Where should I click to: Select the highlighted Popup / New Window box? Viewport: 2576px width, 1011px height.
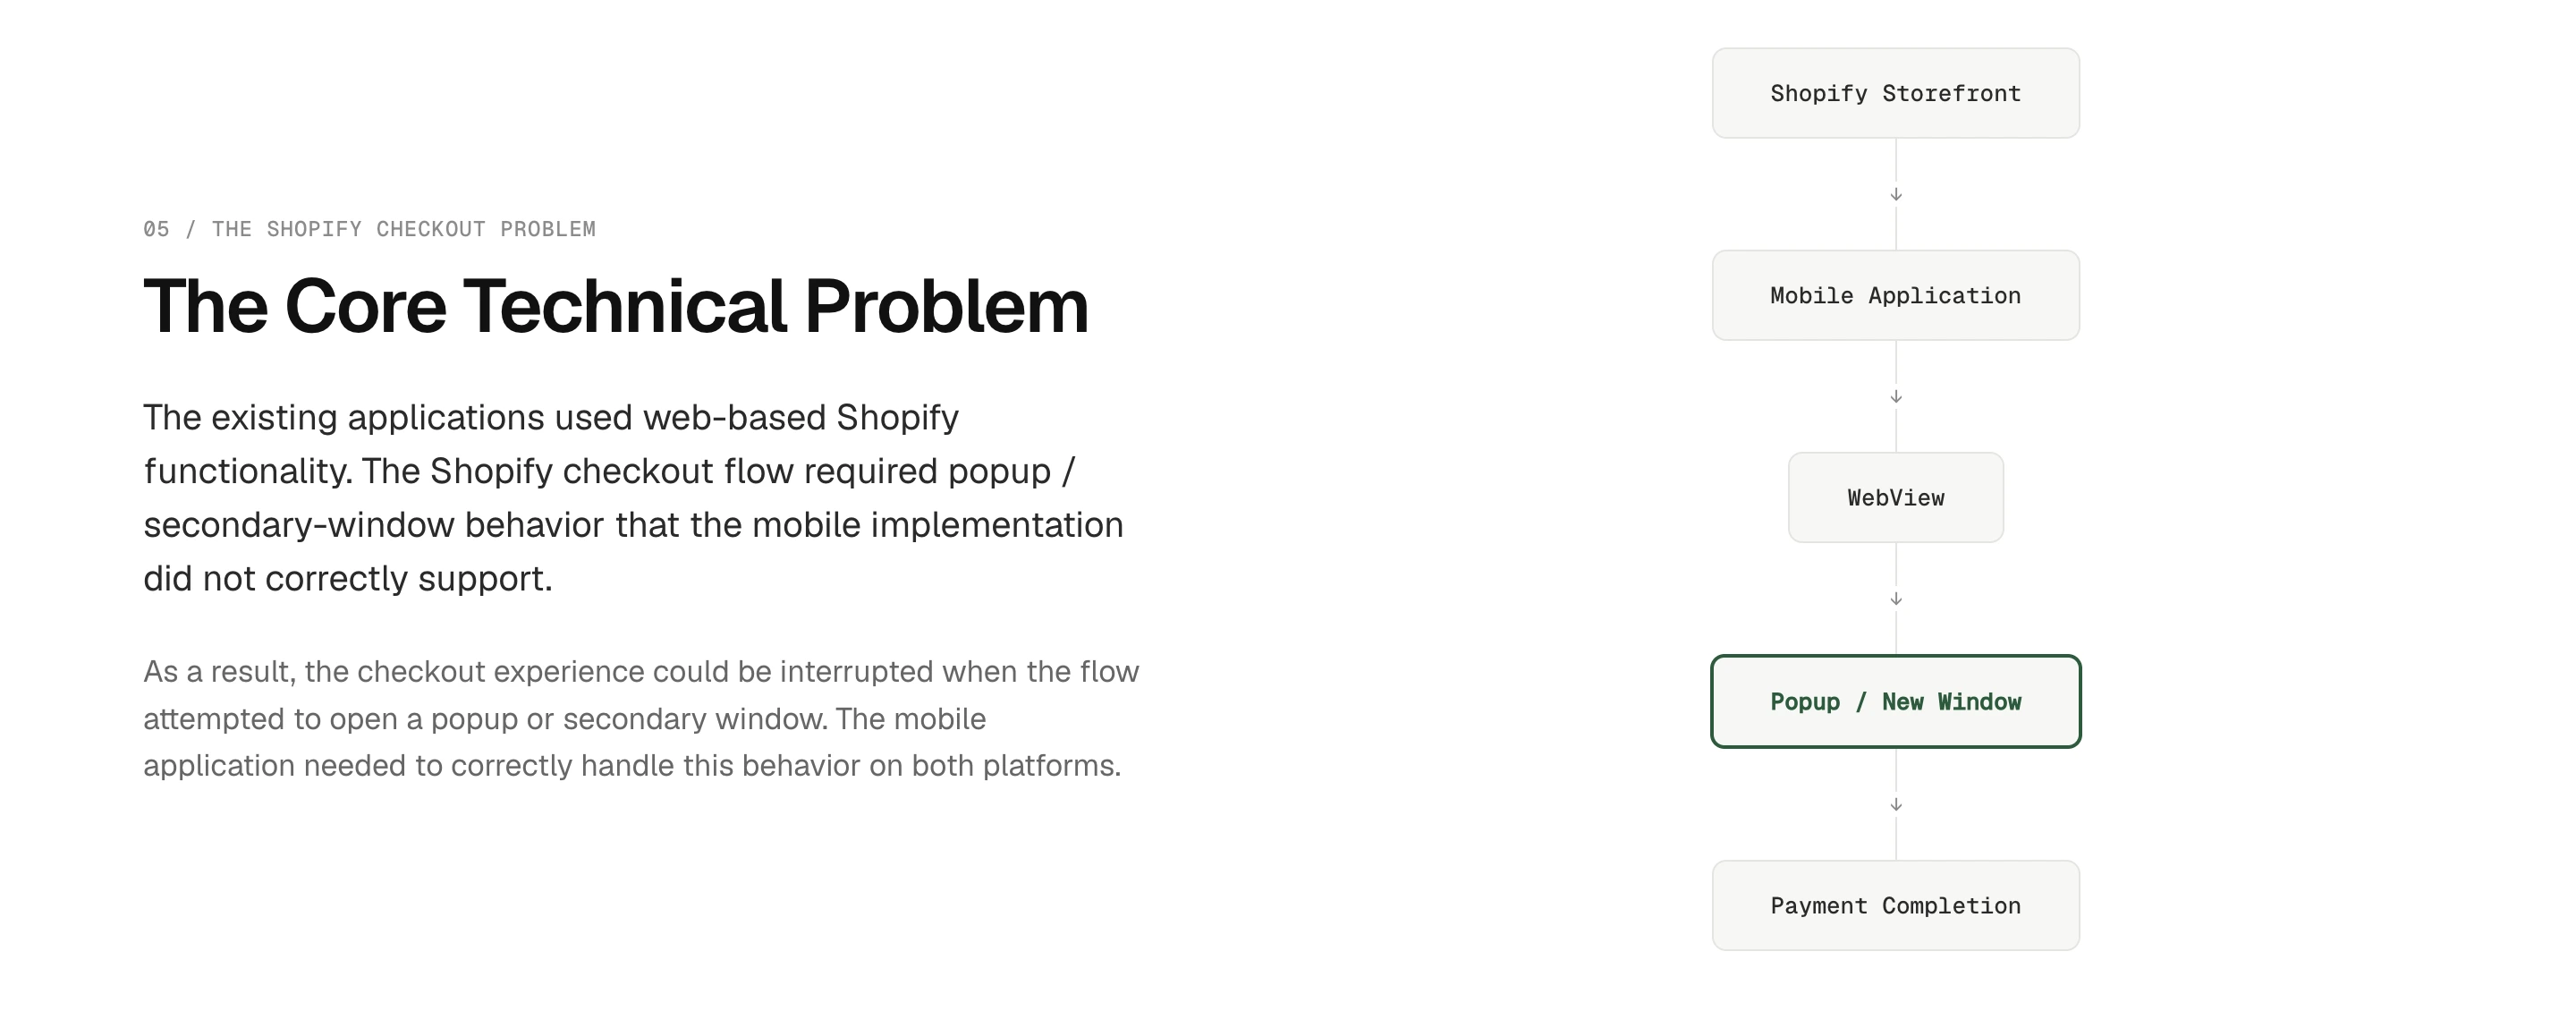pyautogui.click(x=1895, y=701)
